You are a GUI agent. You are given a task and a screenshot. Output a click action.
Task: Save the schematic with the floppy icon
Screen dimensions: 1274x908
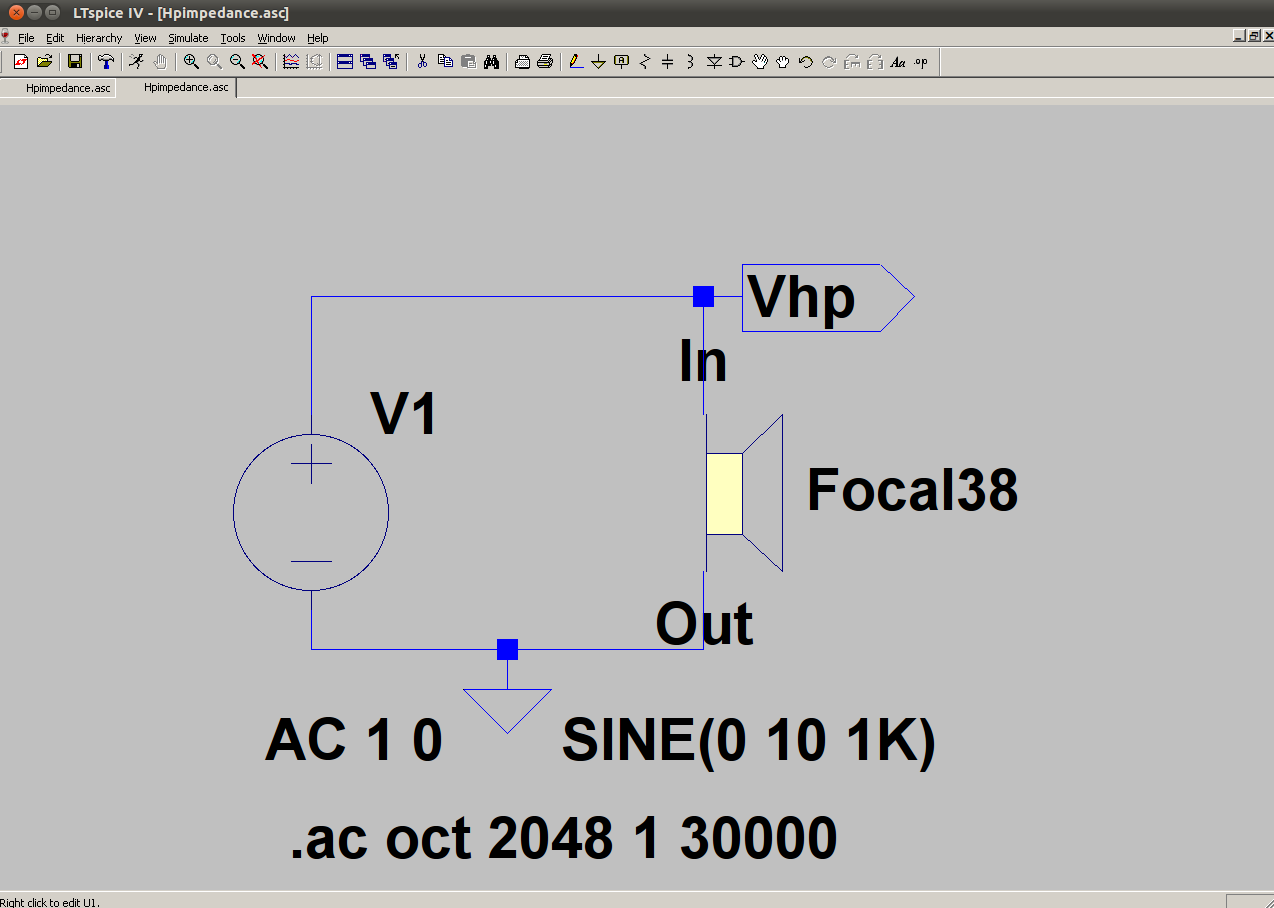coord(75,62)
